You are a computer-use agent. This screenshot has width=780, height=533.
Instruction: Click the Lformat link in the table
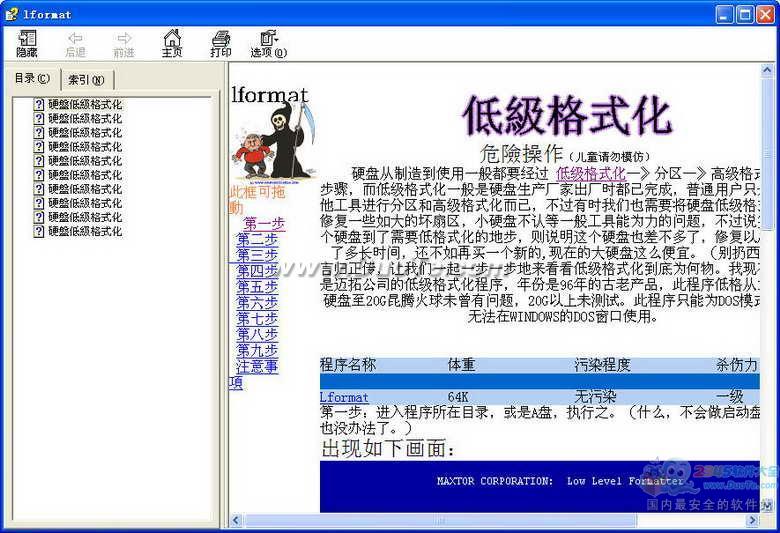(x=344, y=397)
